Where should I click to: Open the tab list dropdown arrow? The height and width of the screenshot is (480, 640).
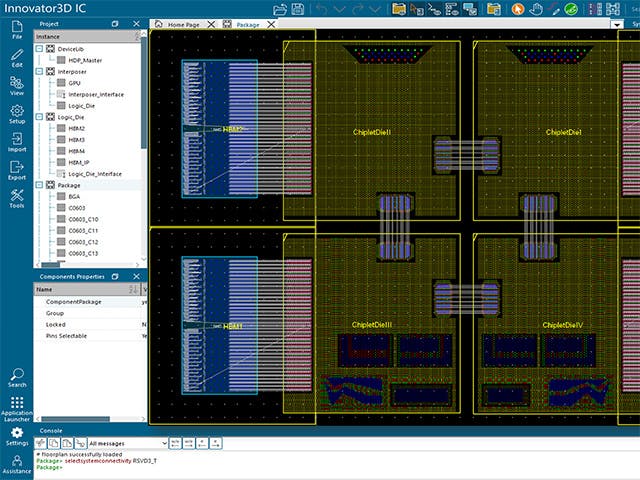[617, 24]
